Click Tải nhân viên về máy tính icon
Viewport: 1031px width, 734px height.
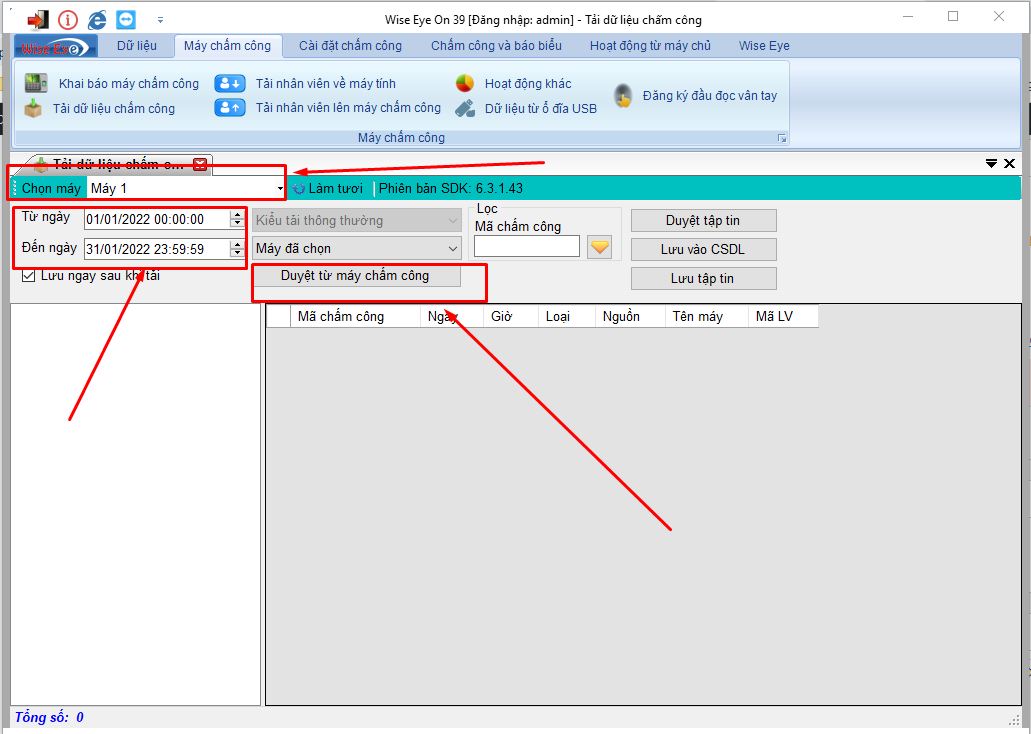tap(230, 84)
